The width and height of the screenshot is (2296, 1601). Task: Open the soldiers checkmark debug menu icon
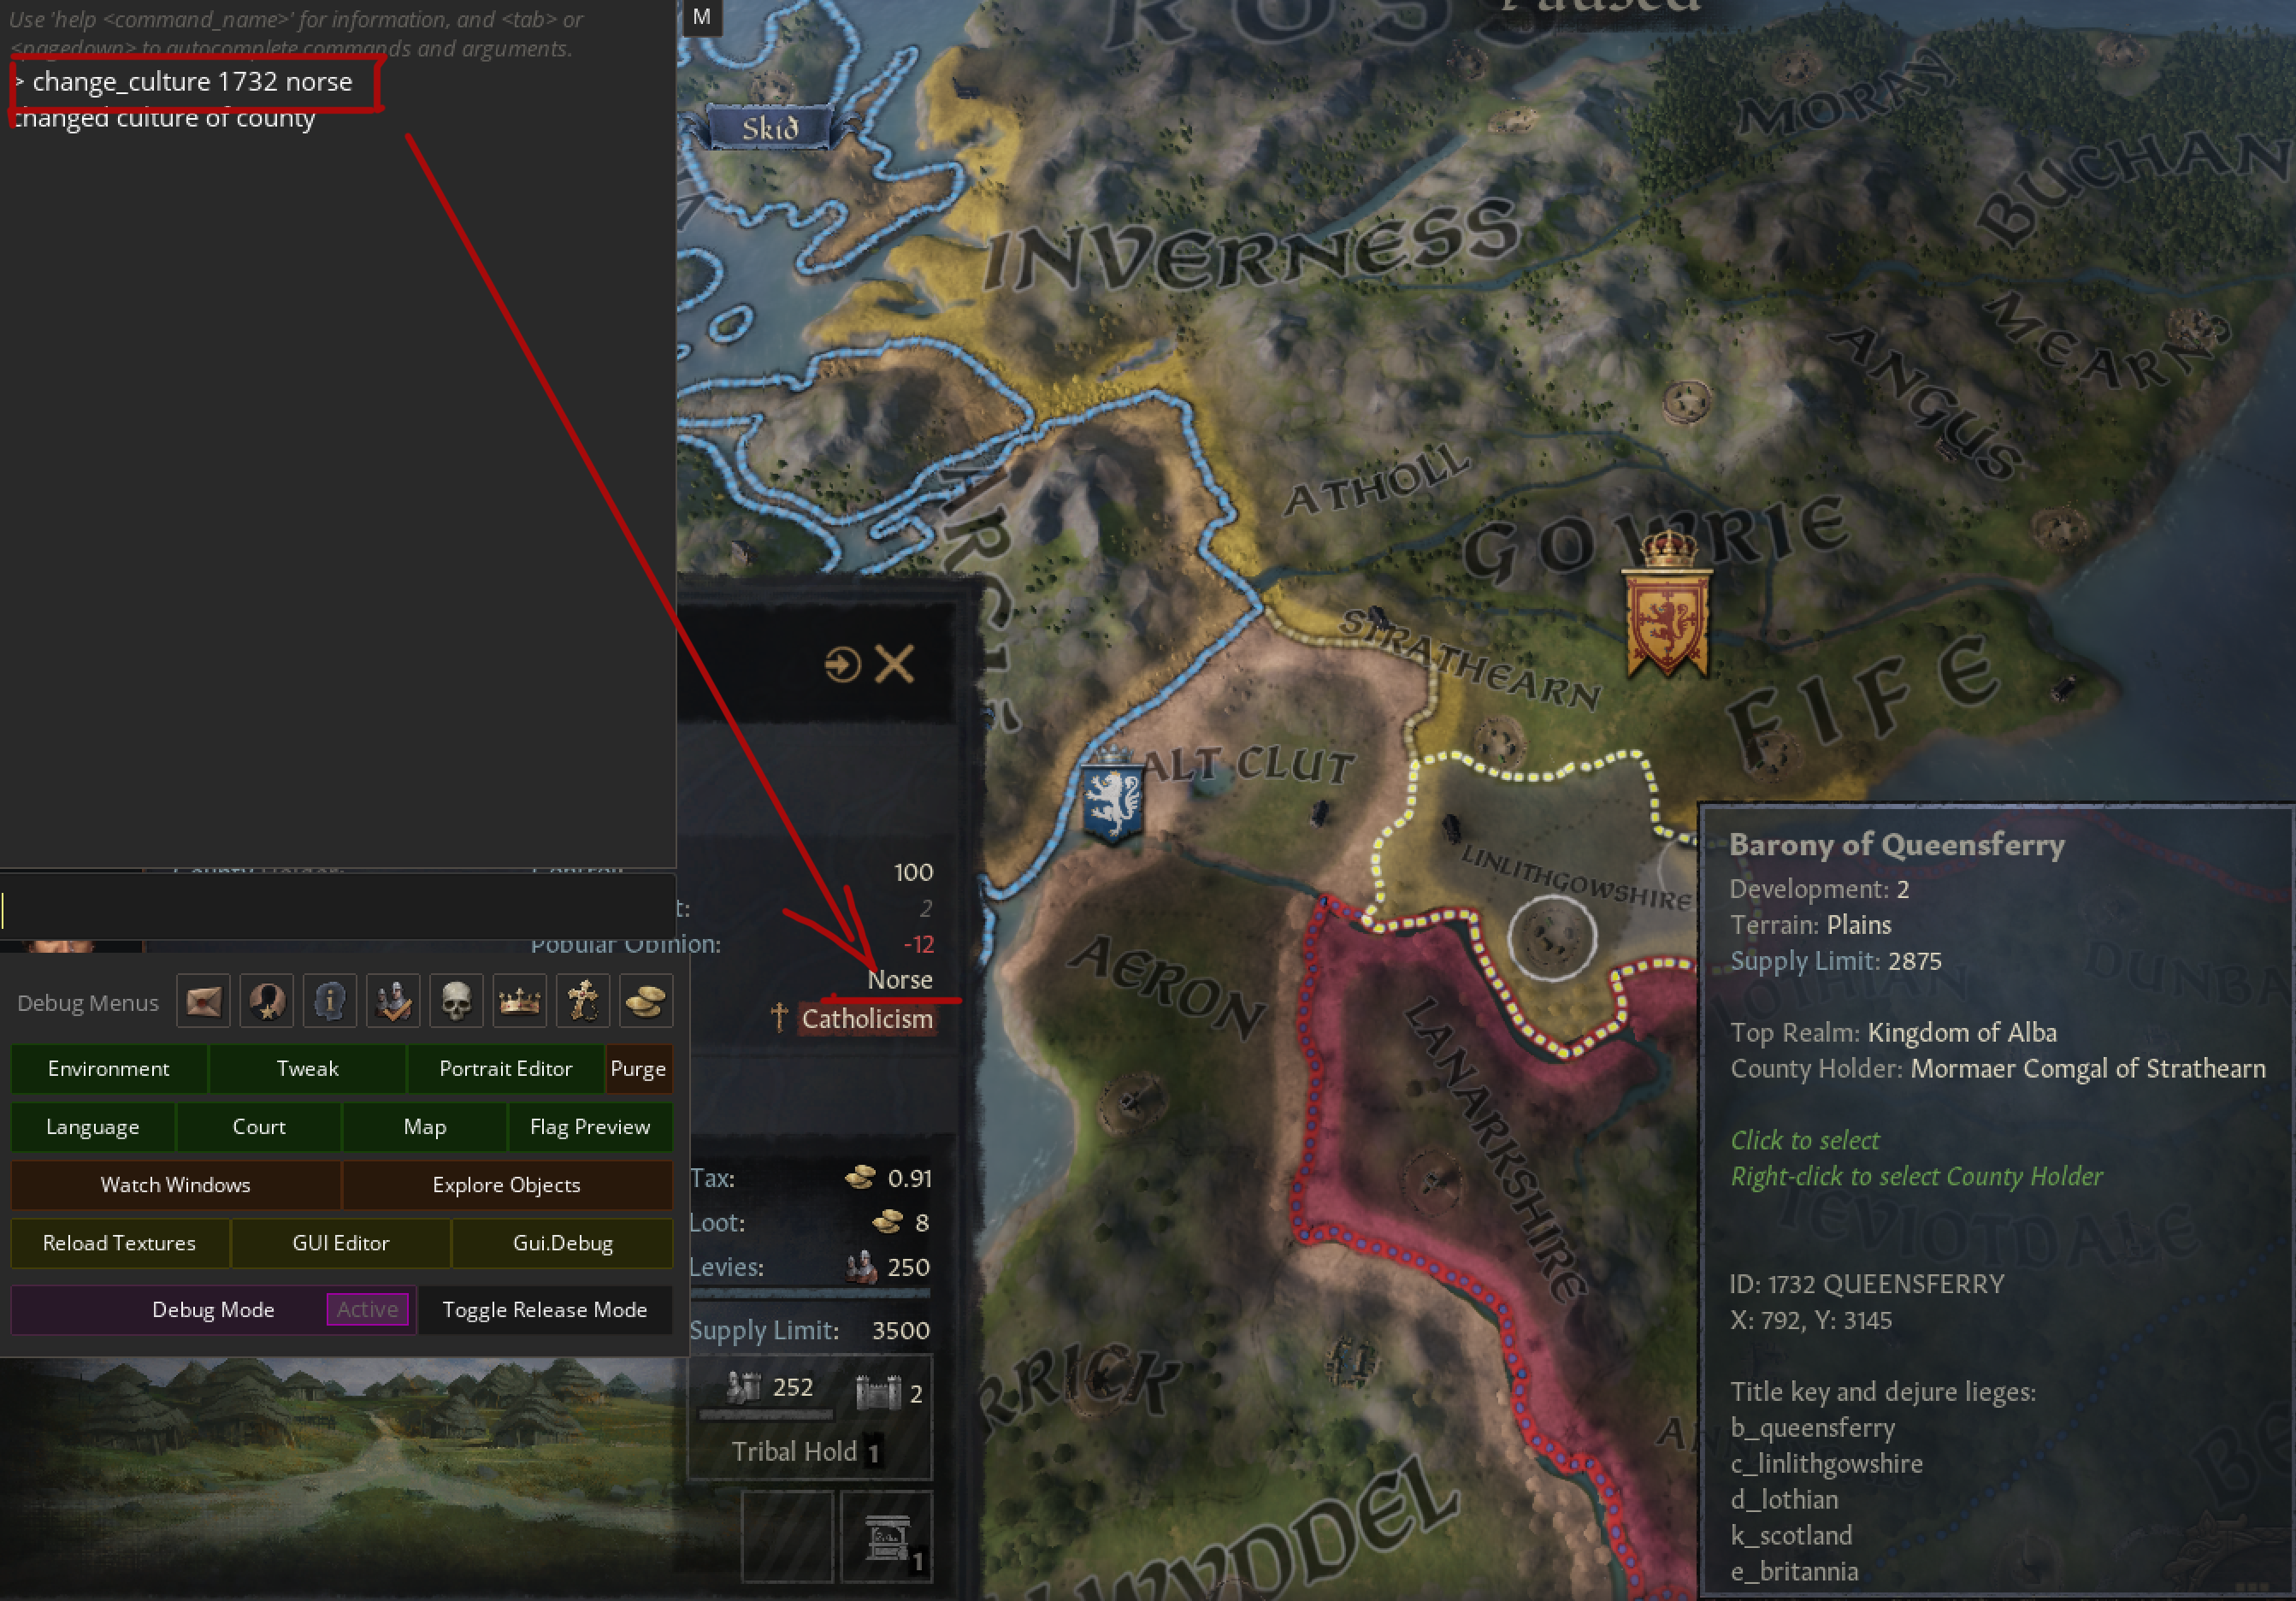pos(393,1001)
